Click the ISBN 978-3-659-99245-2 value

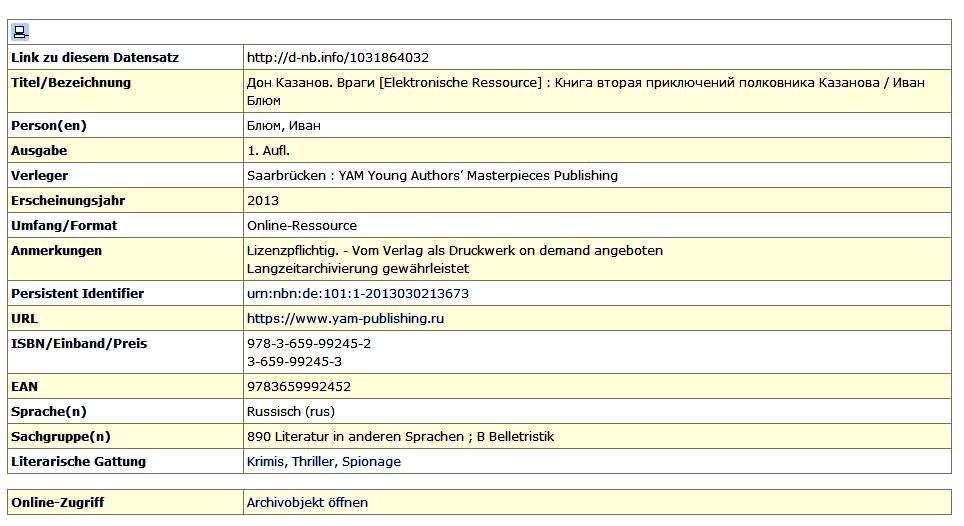pos(308,344)
